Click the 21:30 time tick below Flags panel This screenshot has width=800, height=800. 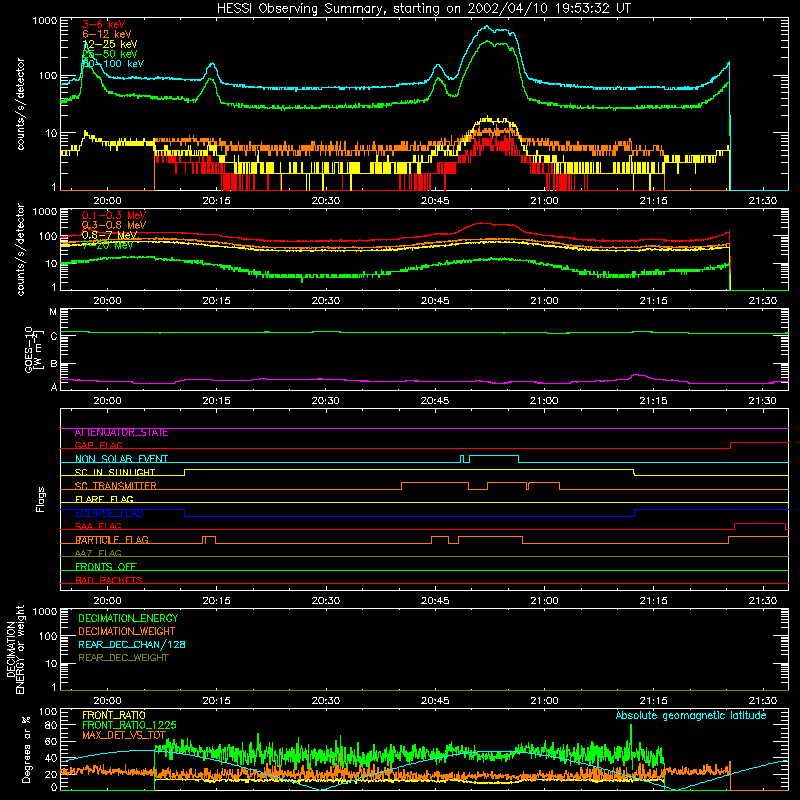point(763,601)
